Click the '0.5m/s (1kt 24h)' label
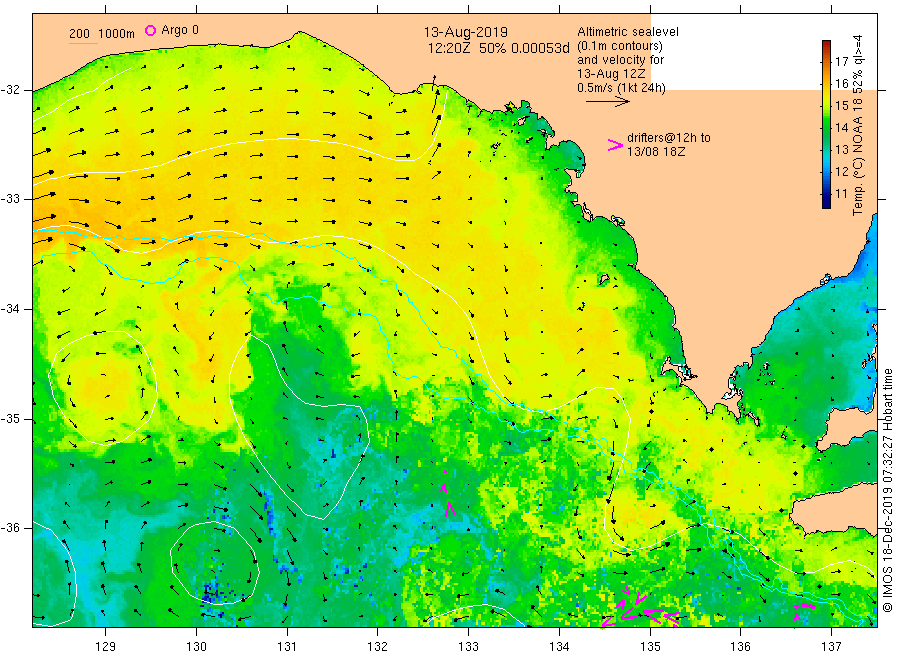Viewport: 900px width, 660px height. tap(622, 88)
